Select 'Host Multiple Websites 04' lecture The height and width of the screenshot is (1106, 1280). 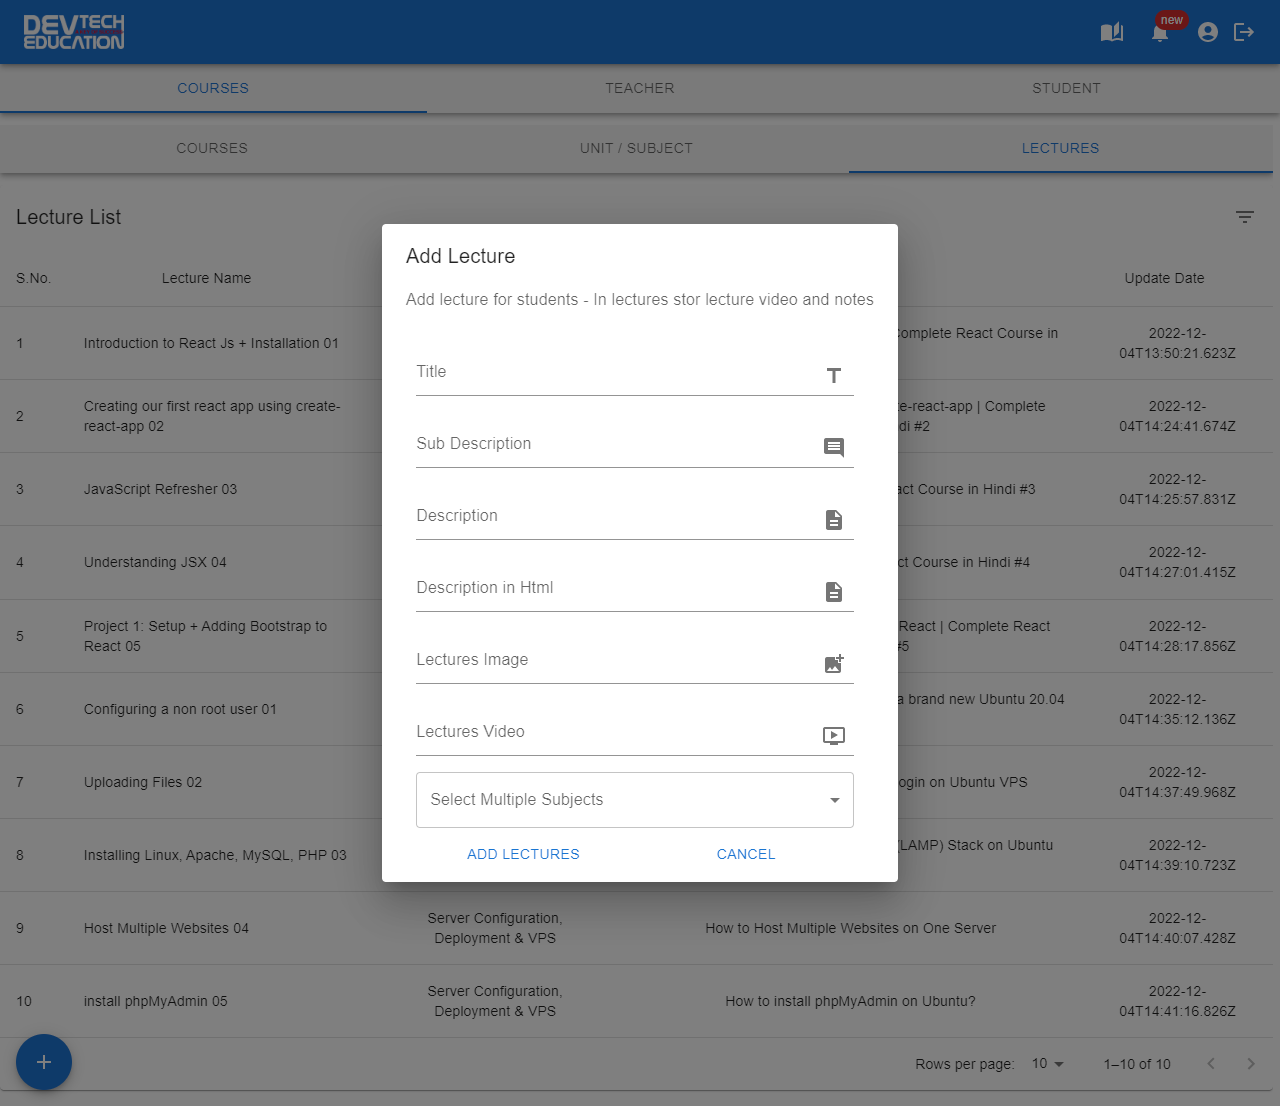click(166, 928)
